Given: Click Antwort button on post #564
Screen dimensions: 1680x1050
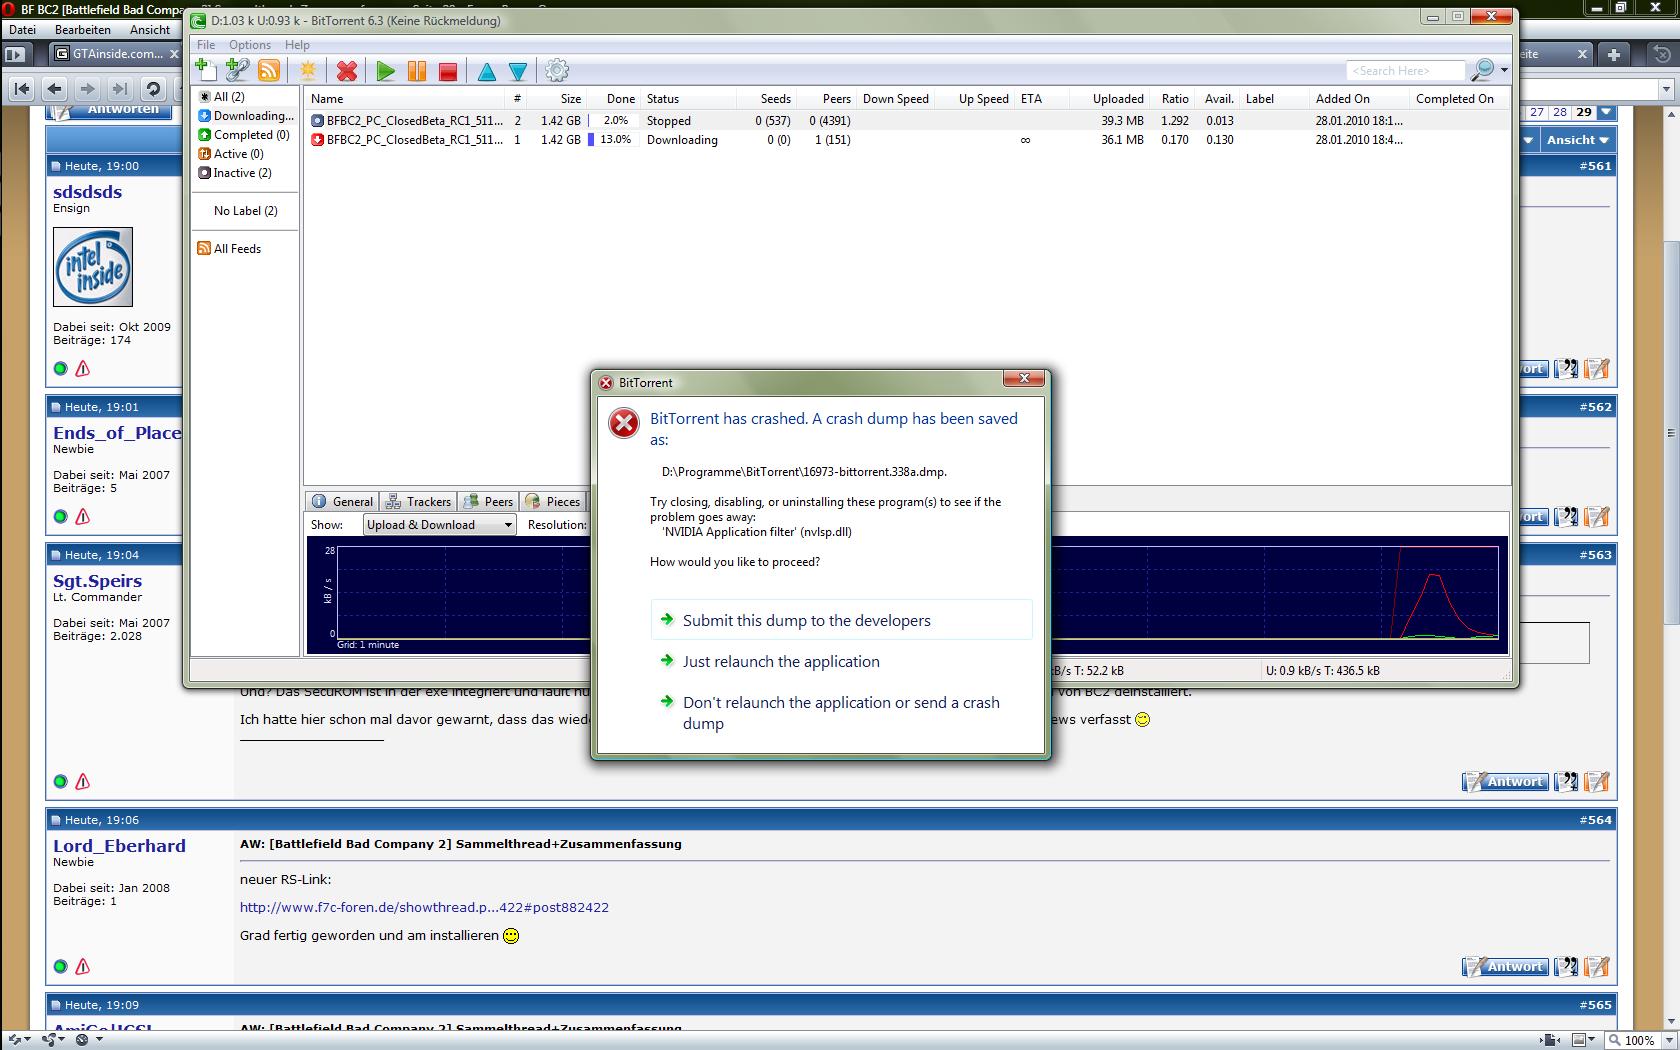Looking at the screenshot, I should [x=1505, y=967].
